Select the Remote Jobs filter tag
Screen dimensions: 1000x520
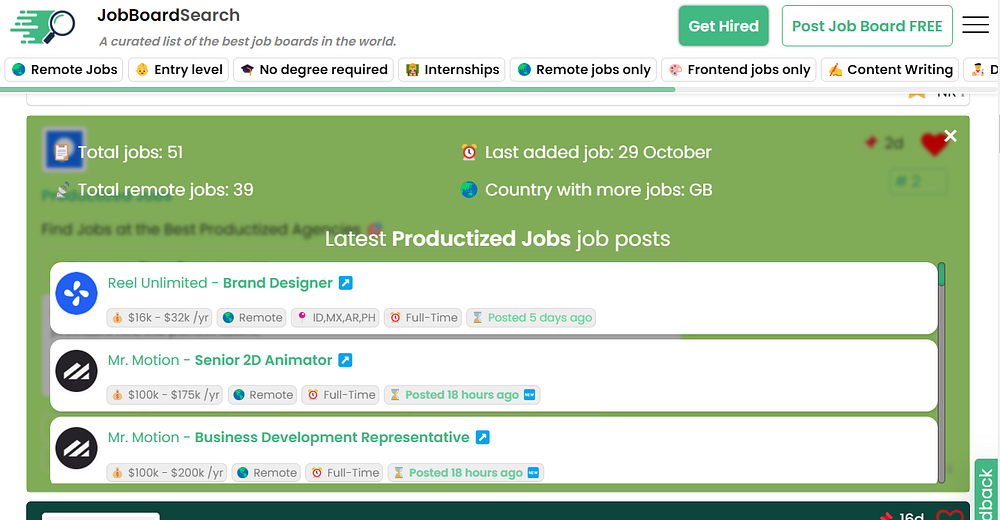point(64,70)
